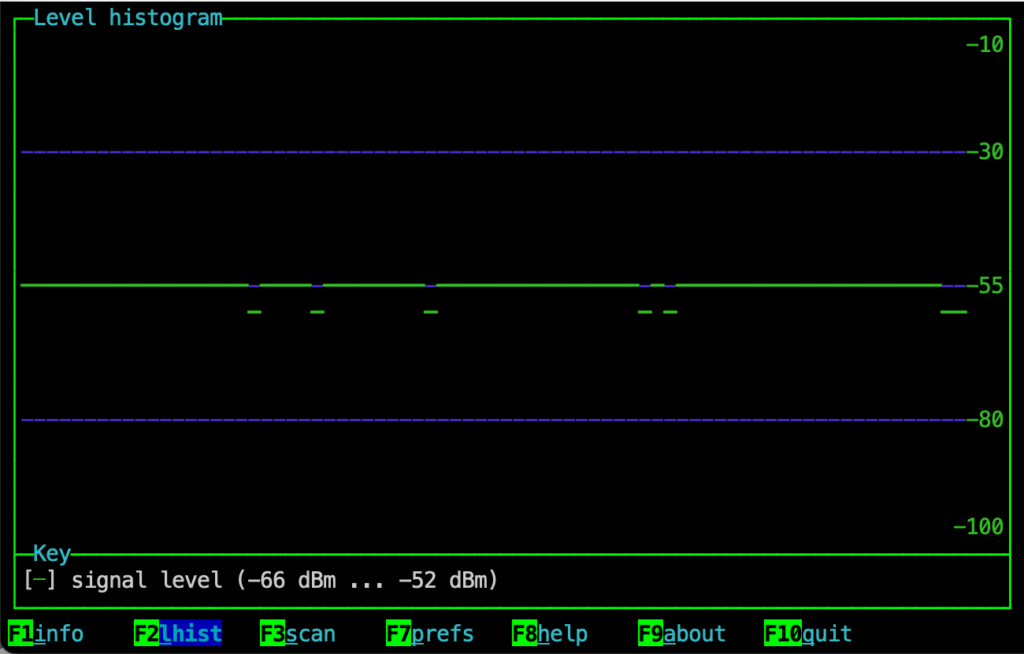
Task: Click the -55 axis label
Action: pos(985,286)
